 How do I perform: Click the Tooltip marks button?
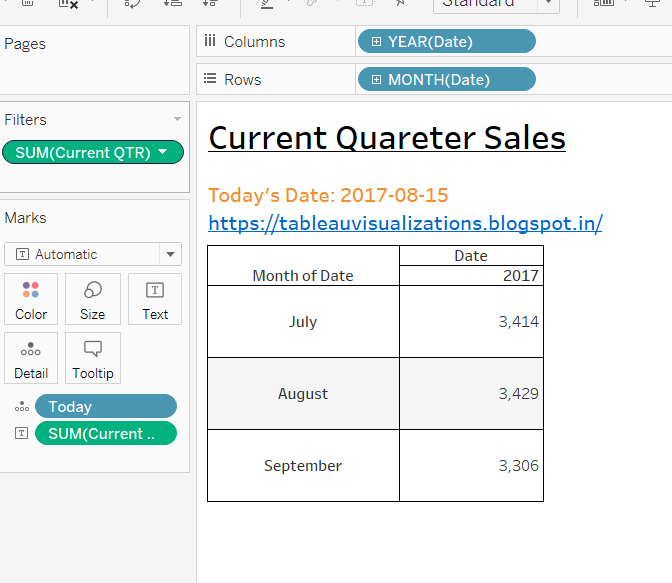coord(93,358)
